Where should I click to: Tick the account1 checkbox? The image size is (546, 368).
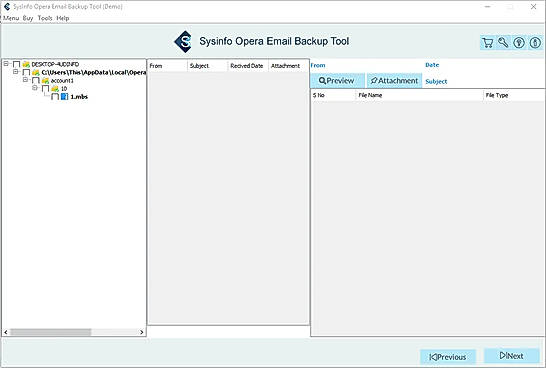36,81
